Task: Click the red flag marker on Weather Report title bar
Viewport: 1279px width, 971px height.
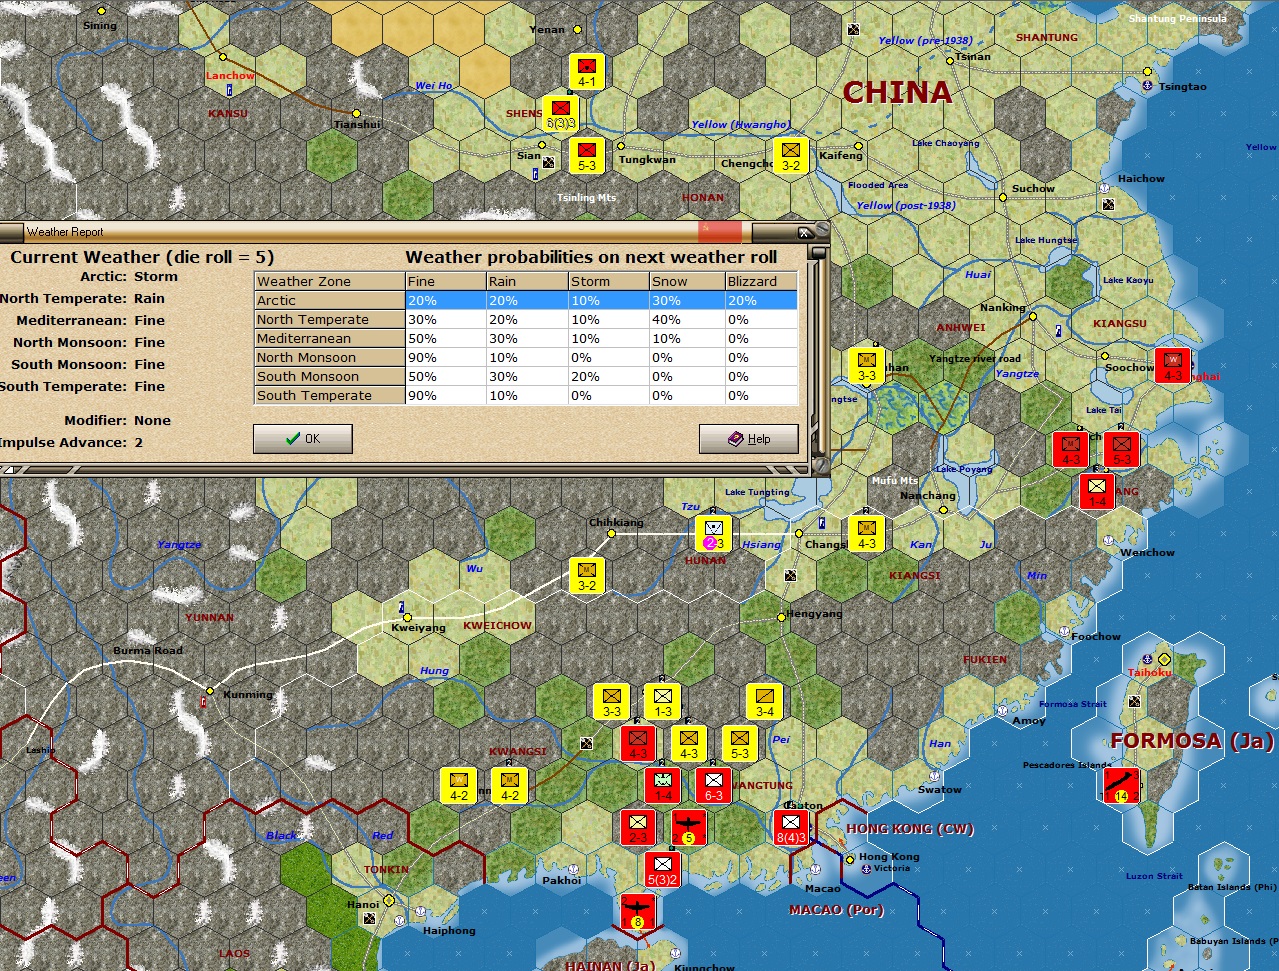Action: pos(720,232)
